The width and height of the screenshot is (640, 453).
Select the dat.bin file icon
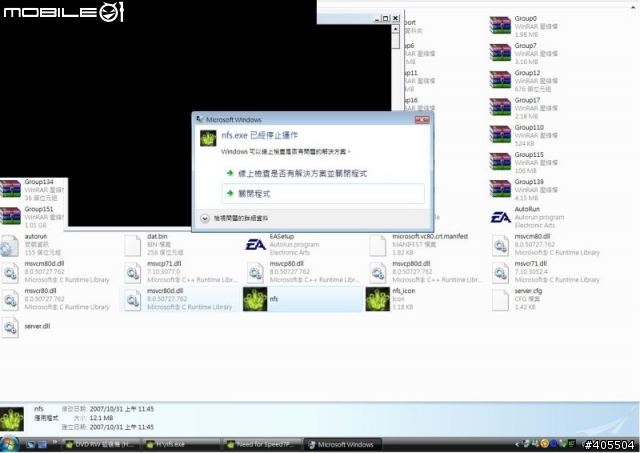tap(133, 246)
